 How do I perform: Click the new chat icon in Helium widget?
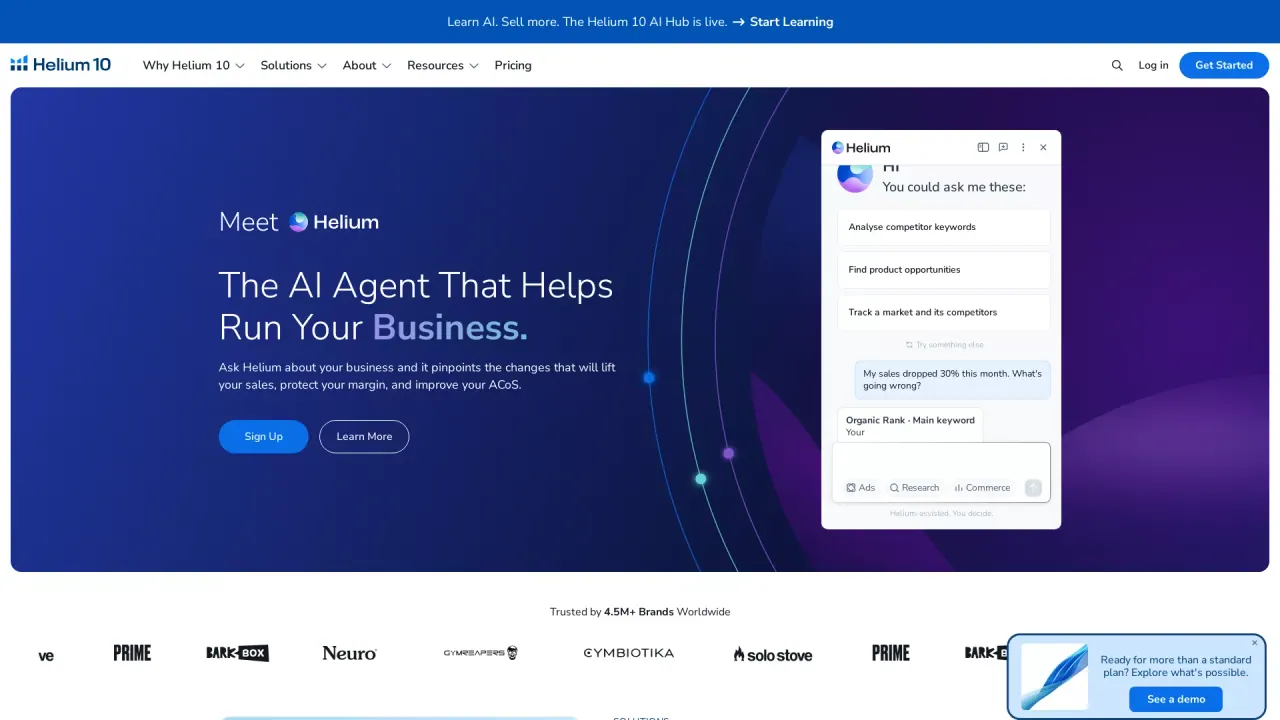click(x=1003, y=147)
